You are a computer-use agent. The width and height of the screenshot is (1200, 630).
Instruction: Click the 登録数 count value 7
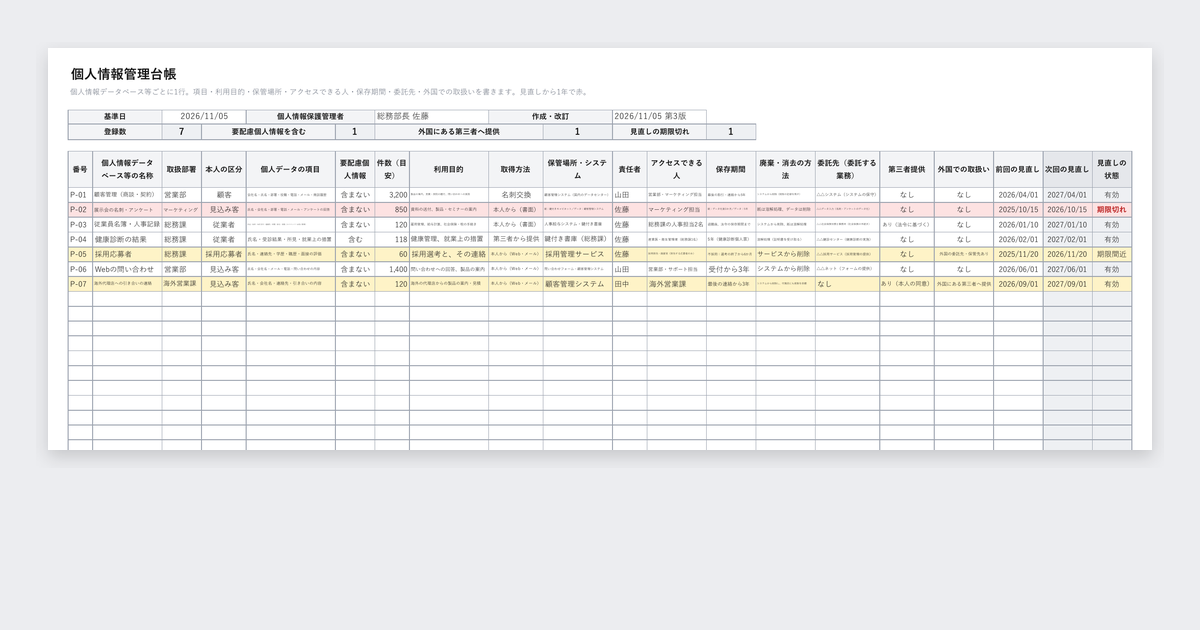coord(181,132)
